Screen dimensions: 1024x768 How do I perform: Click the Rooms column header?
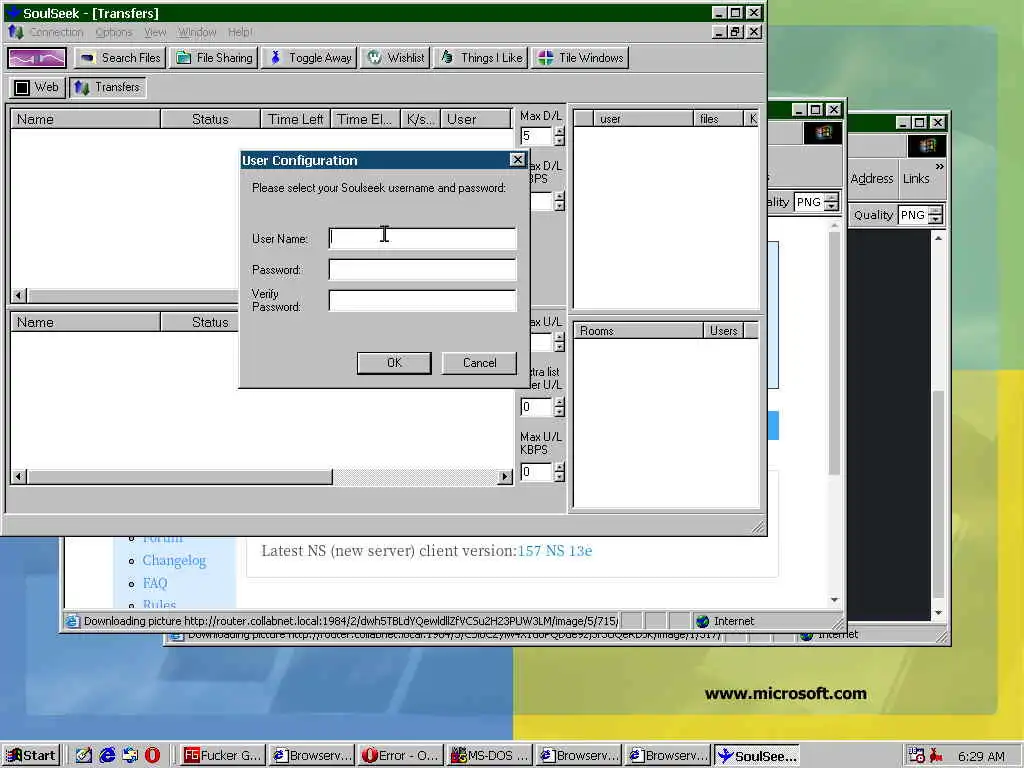(x=638, y=330)
